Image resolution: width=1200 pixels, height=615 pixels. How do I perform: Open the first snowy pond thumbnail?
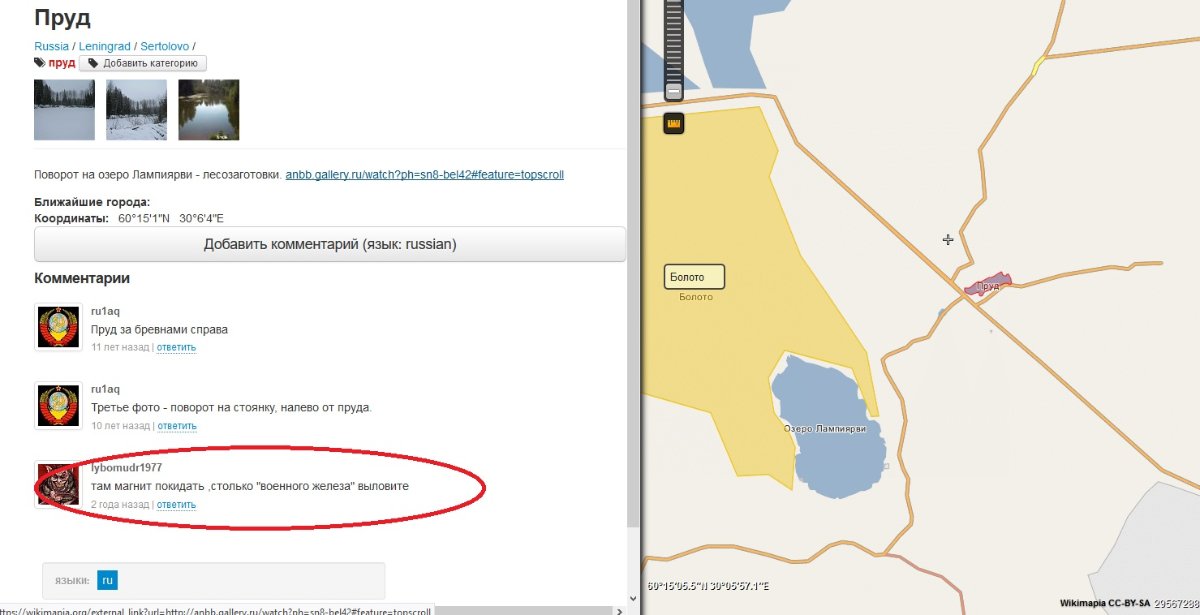[64, 110]
